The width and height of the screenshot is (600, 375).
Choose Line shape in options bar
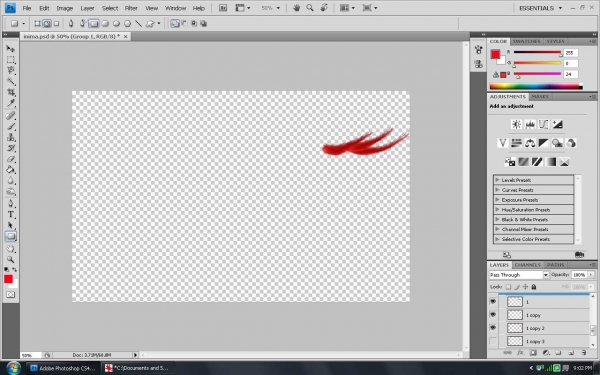[138, 24]
